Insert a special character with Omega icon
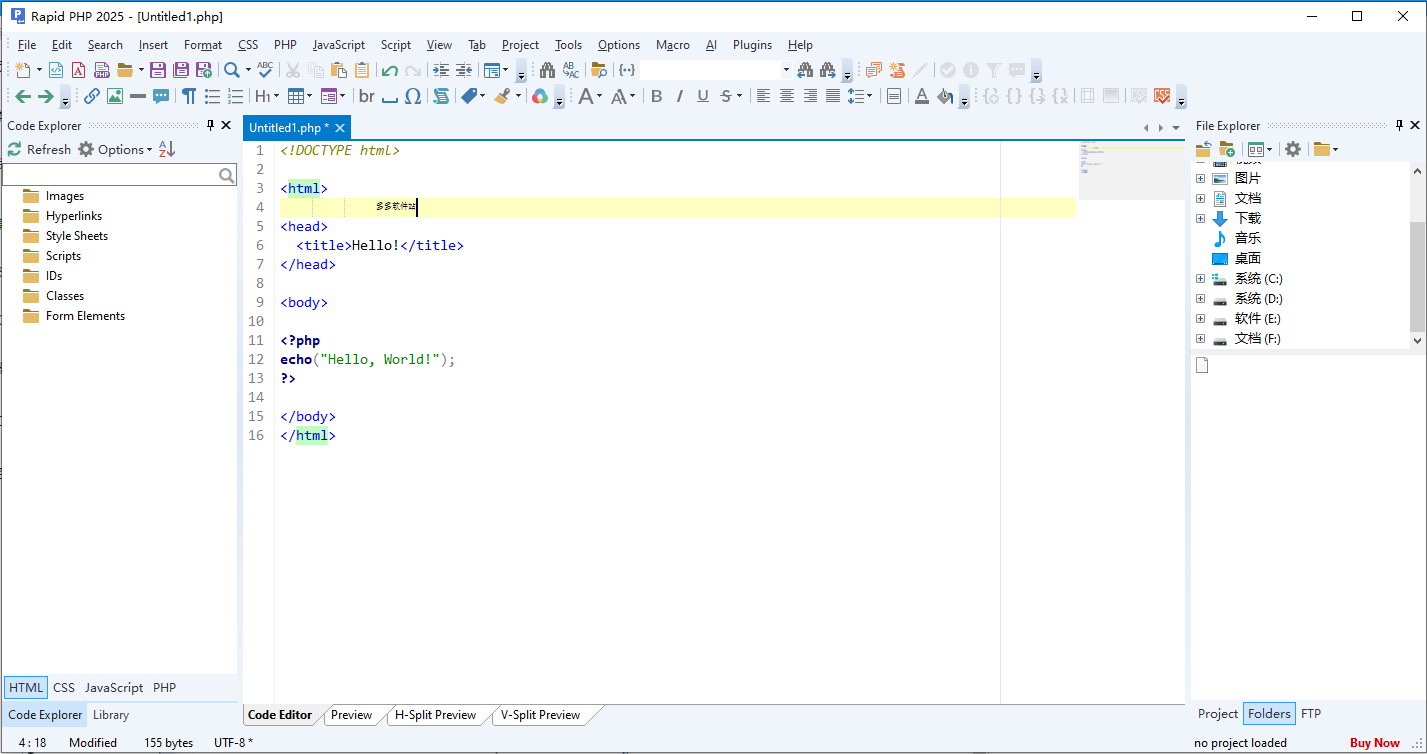 click(x=412, y=96)
